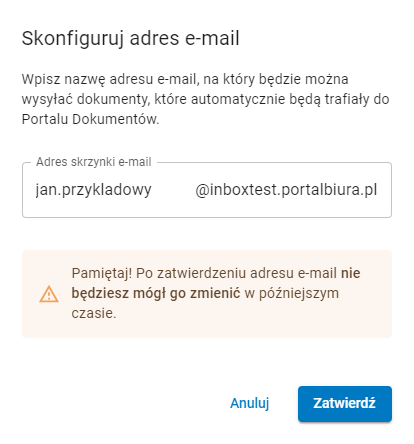Confirm the address with the Zatwierdź button

point(345,404)
